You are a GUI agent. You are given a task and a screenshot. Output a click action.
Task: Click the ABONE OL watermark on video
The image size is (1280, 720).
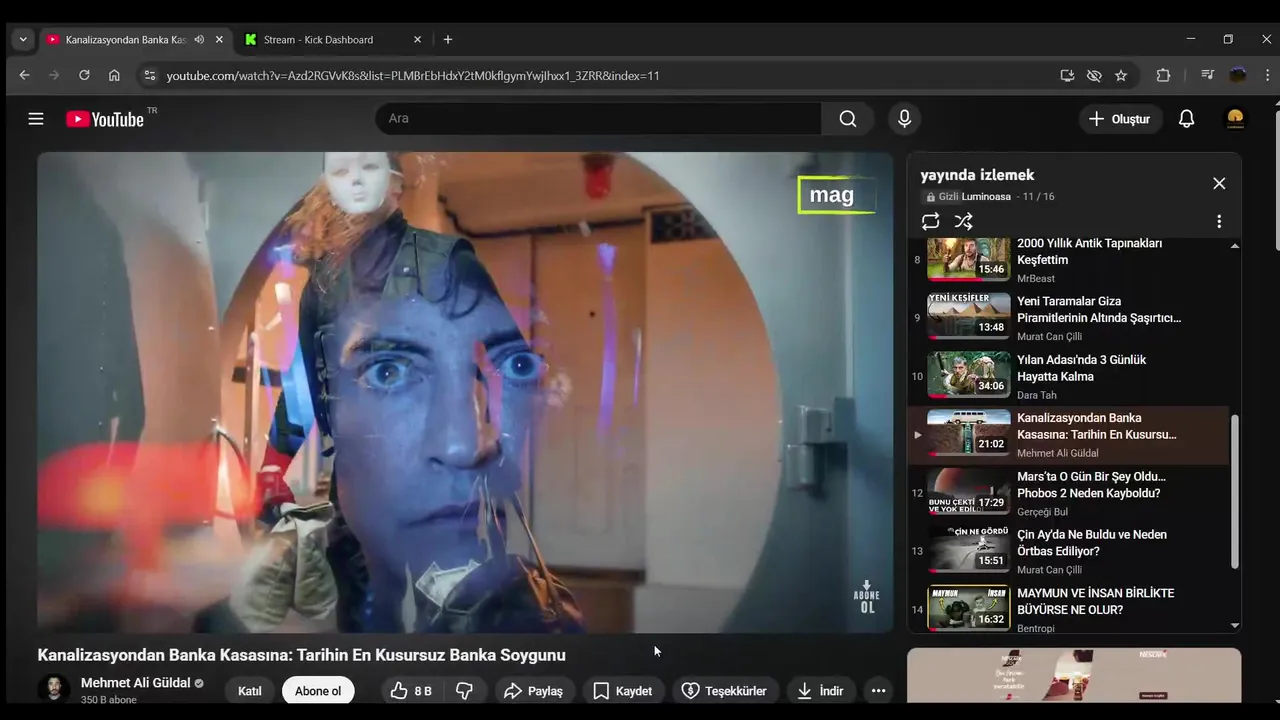coord(866,597)
